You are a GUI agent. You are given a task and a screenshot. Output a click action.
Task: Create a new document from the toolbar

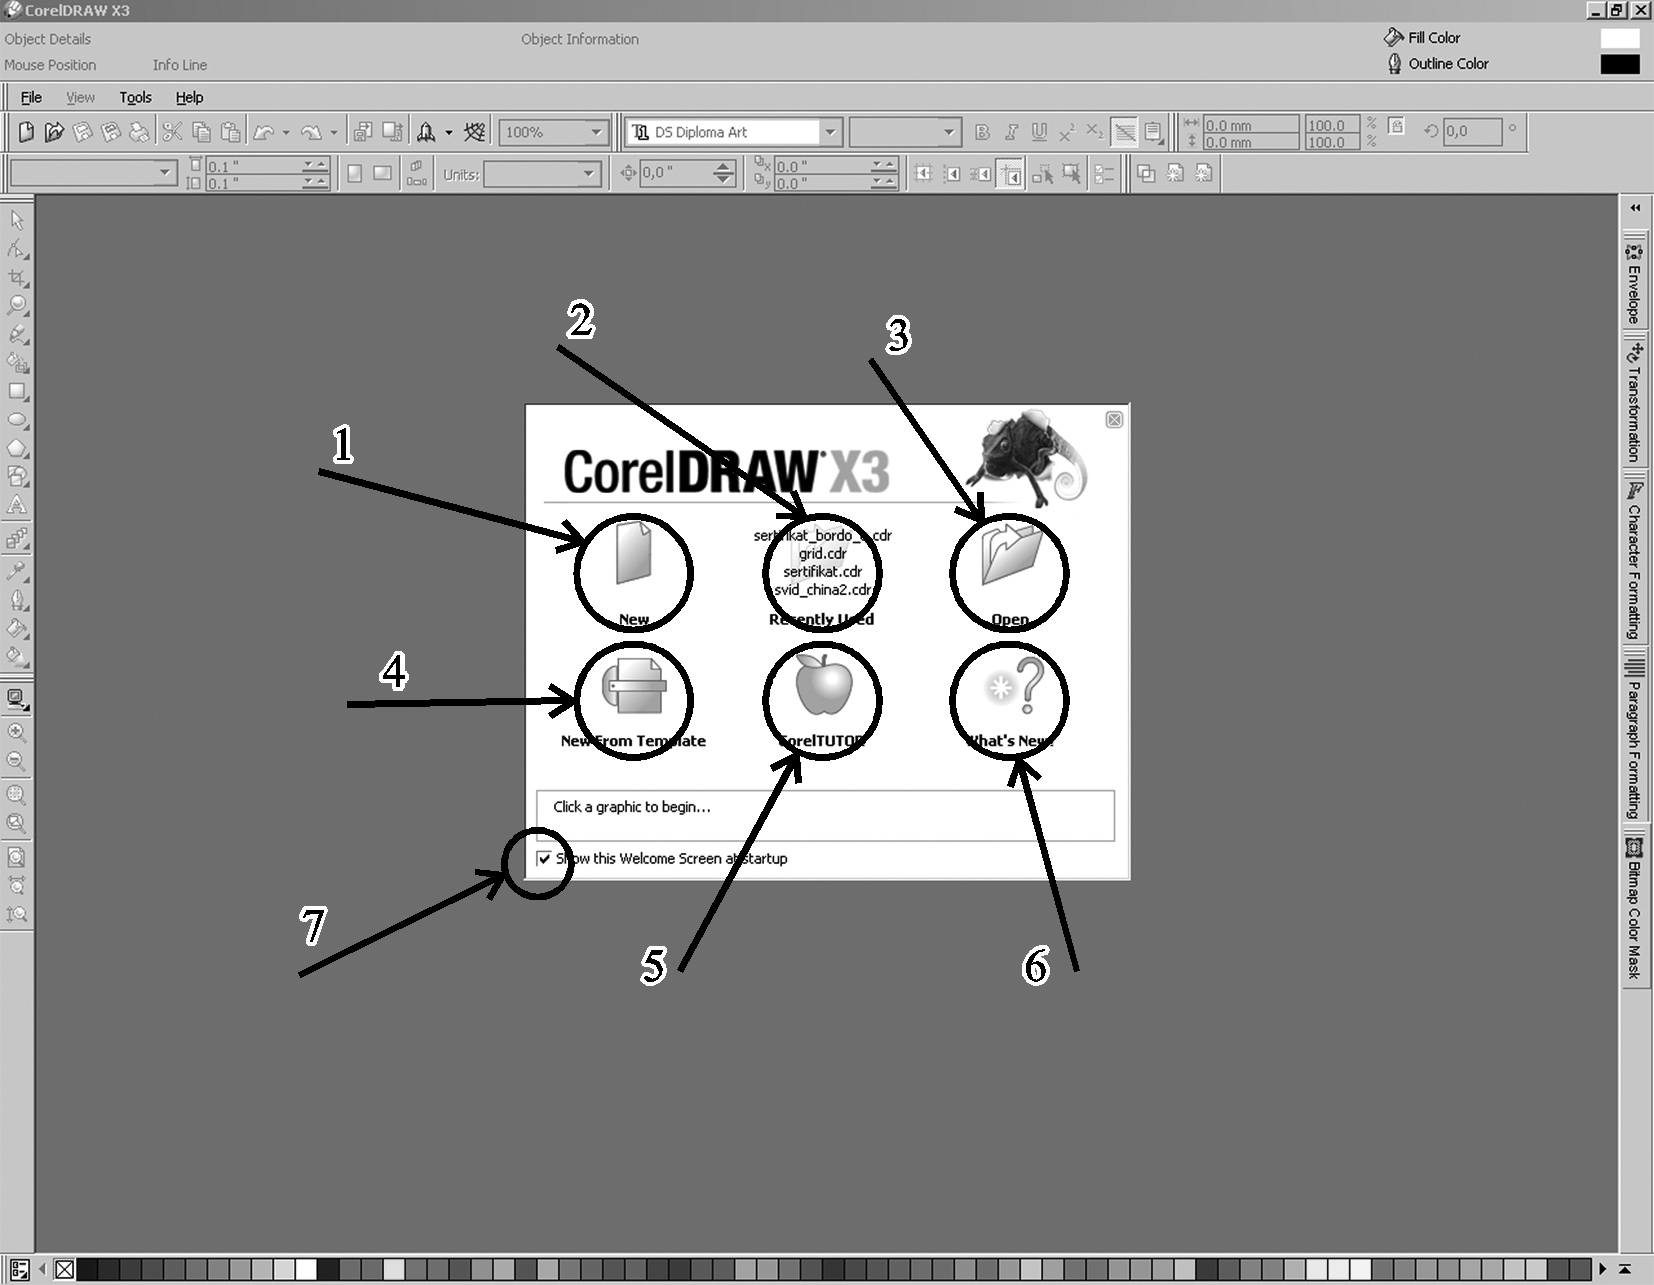click(26, 132)
